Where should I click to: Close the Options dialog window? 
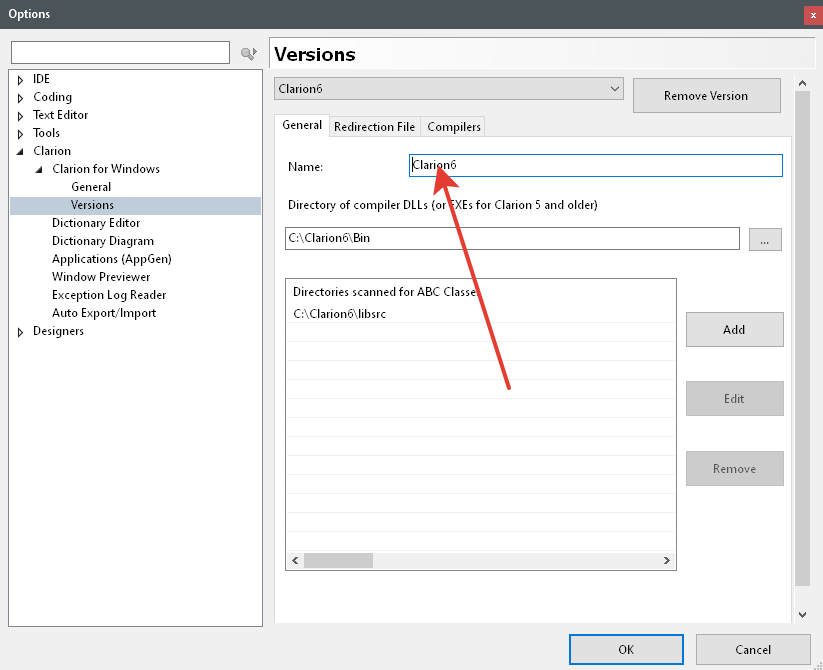tap(812, 14)
